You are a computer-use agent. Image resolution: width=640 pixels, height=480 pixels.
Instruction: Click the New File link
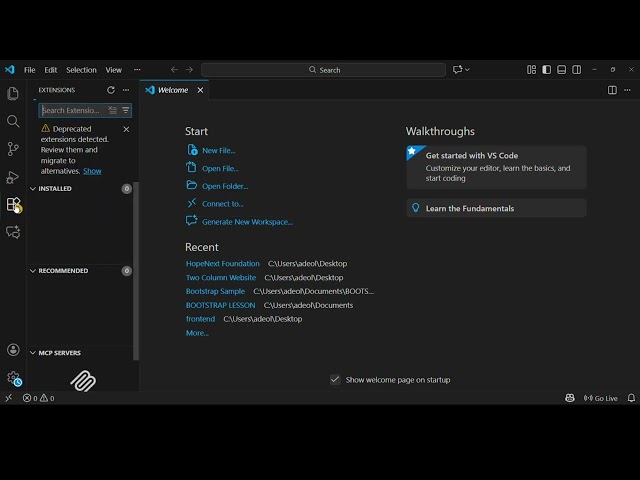coord(218,151)
